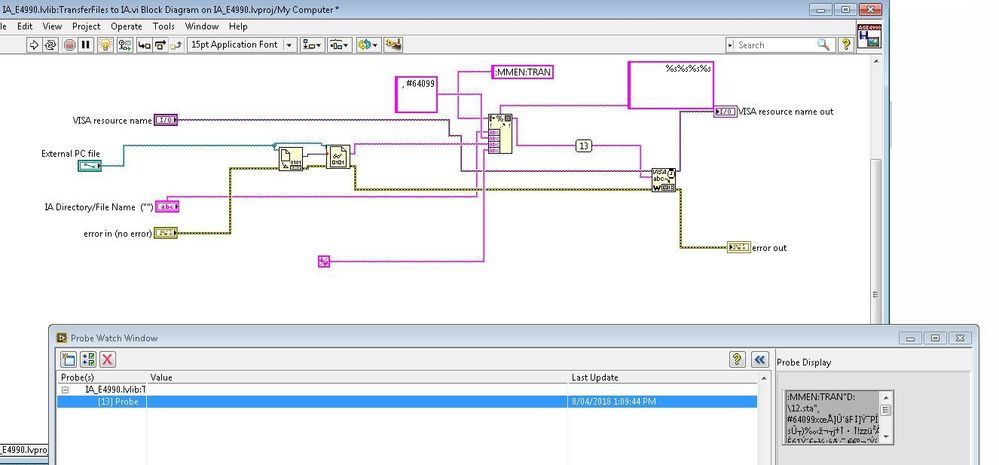This screenshot has width=999, height=465.
Task: Click the probe 13 marker on the wire
Action: tap(583, 146)
